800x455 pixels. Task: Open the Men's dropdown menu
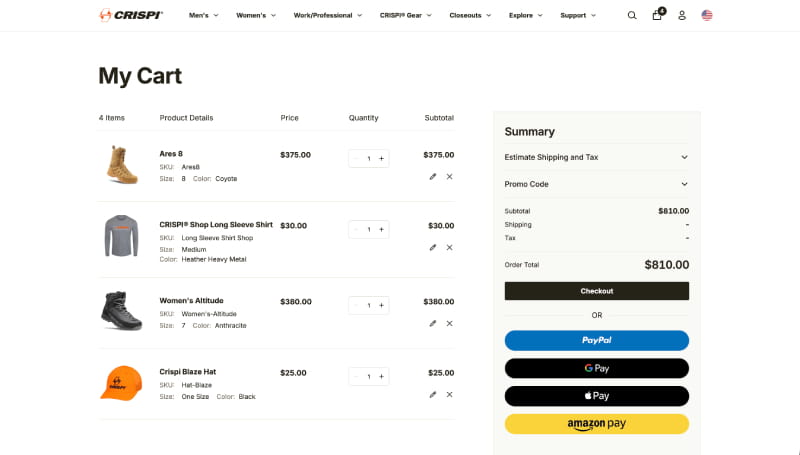pyautogui.click(x=203, y=15)
